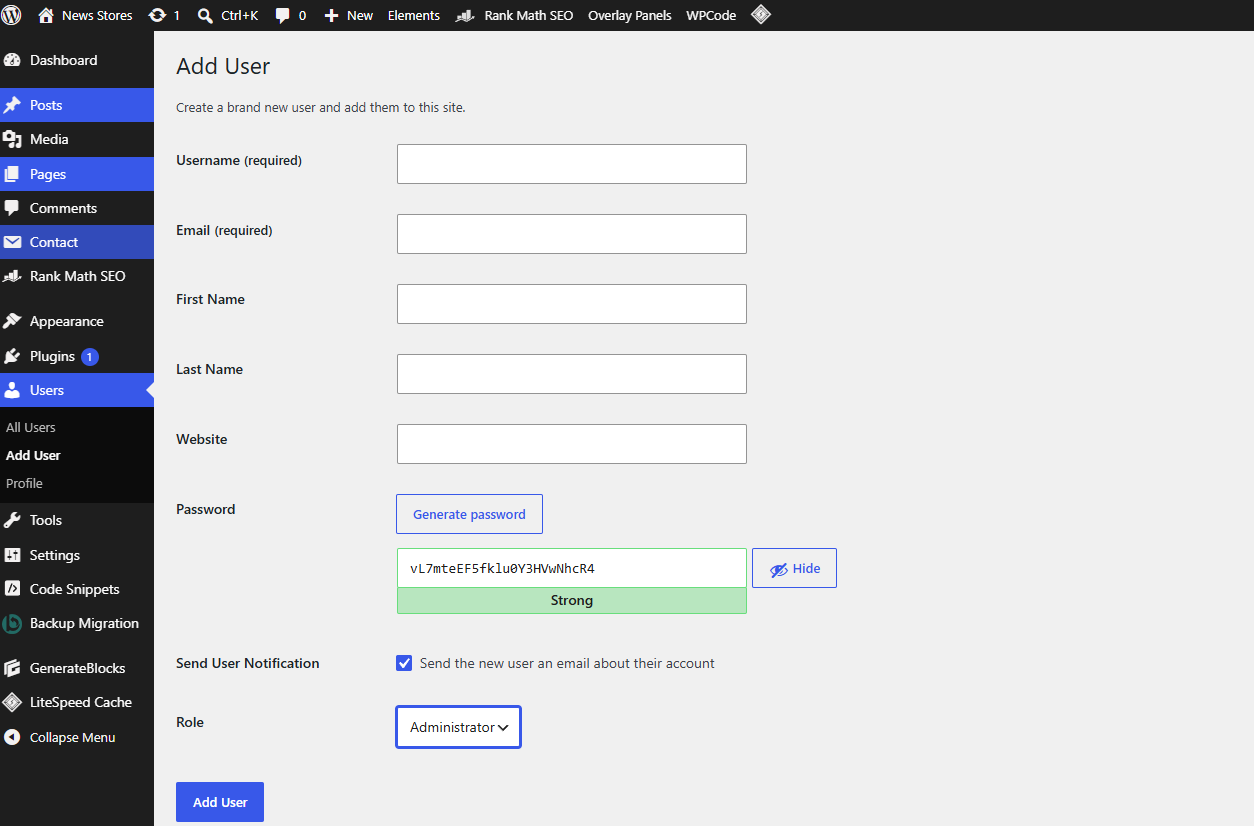Open WPCode in the admin bar
Image resolution: width=1254 pixels, height=826 pixels.
pos(711,16)
